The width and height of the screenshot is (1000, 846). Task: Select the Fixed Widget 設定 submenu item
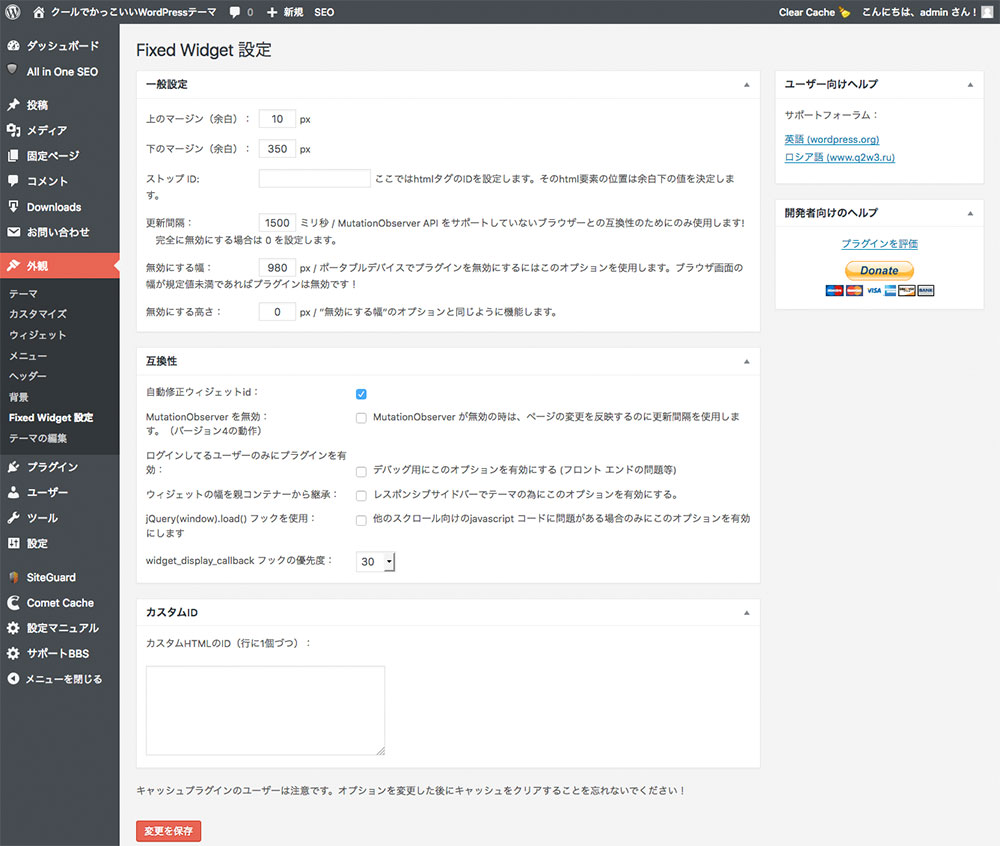click(51, 418)
